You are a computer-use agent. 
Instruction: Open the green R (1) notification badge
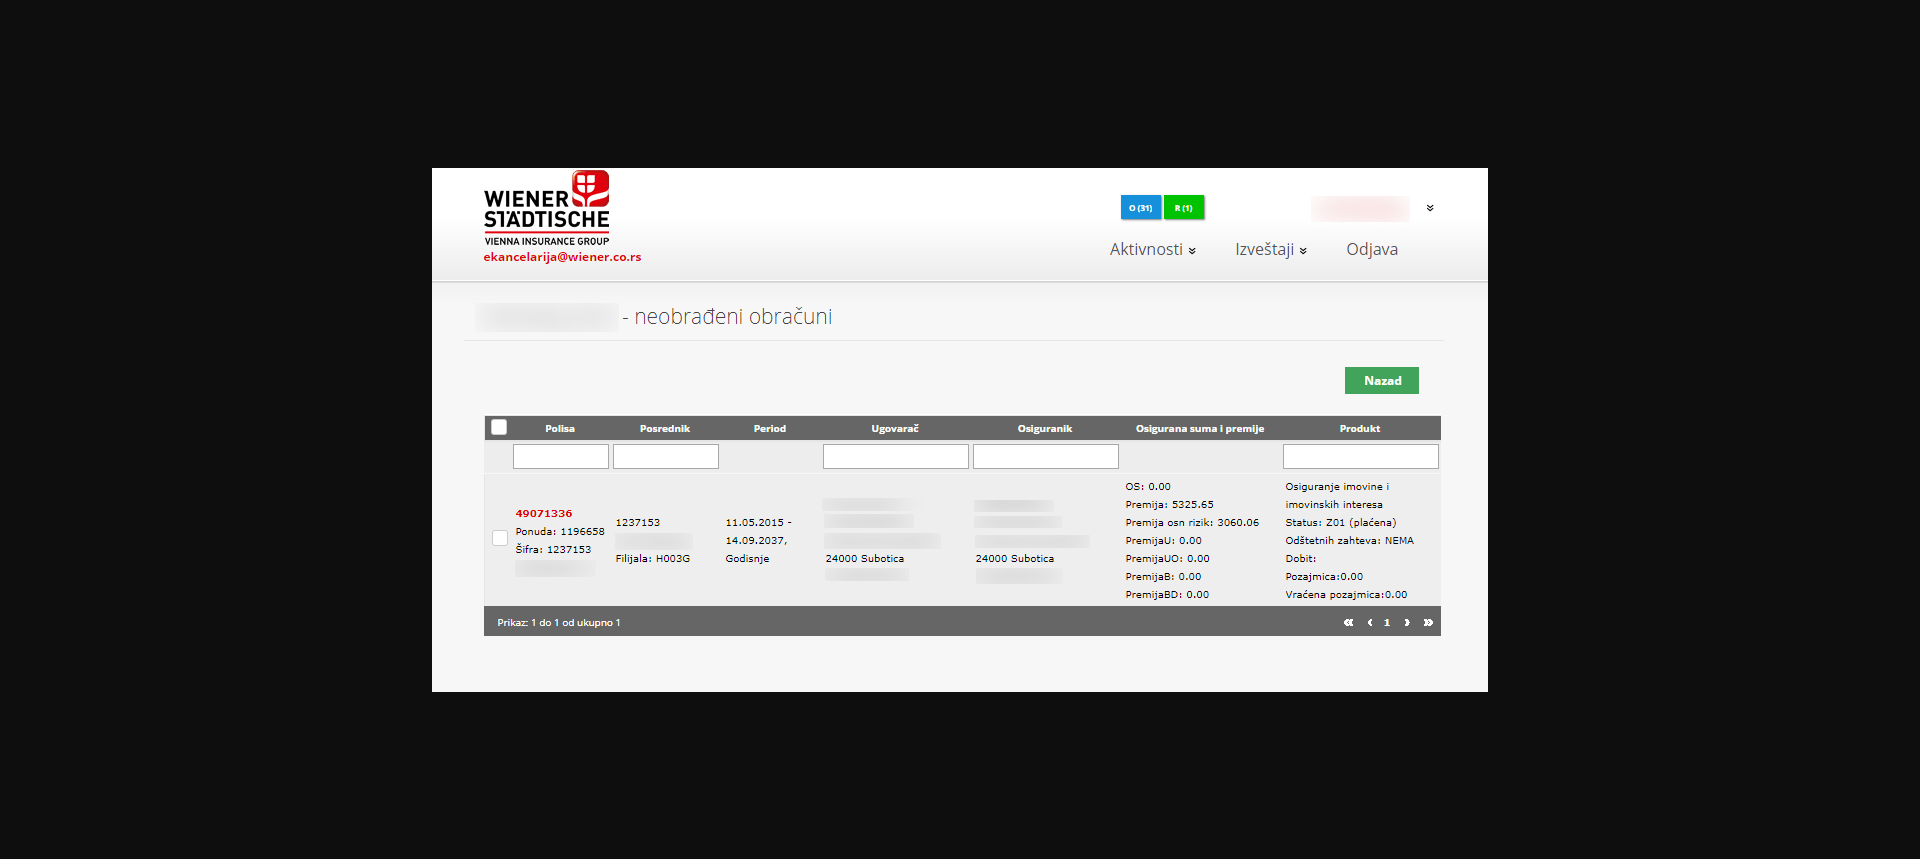(x=1183, y=208)
